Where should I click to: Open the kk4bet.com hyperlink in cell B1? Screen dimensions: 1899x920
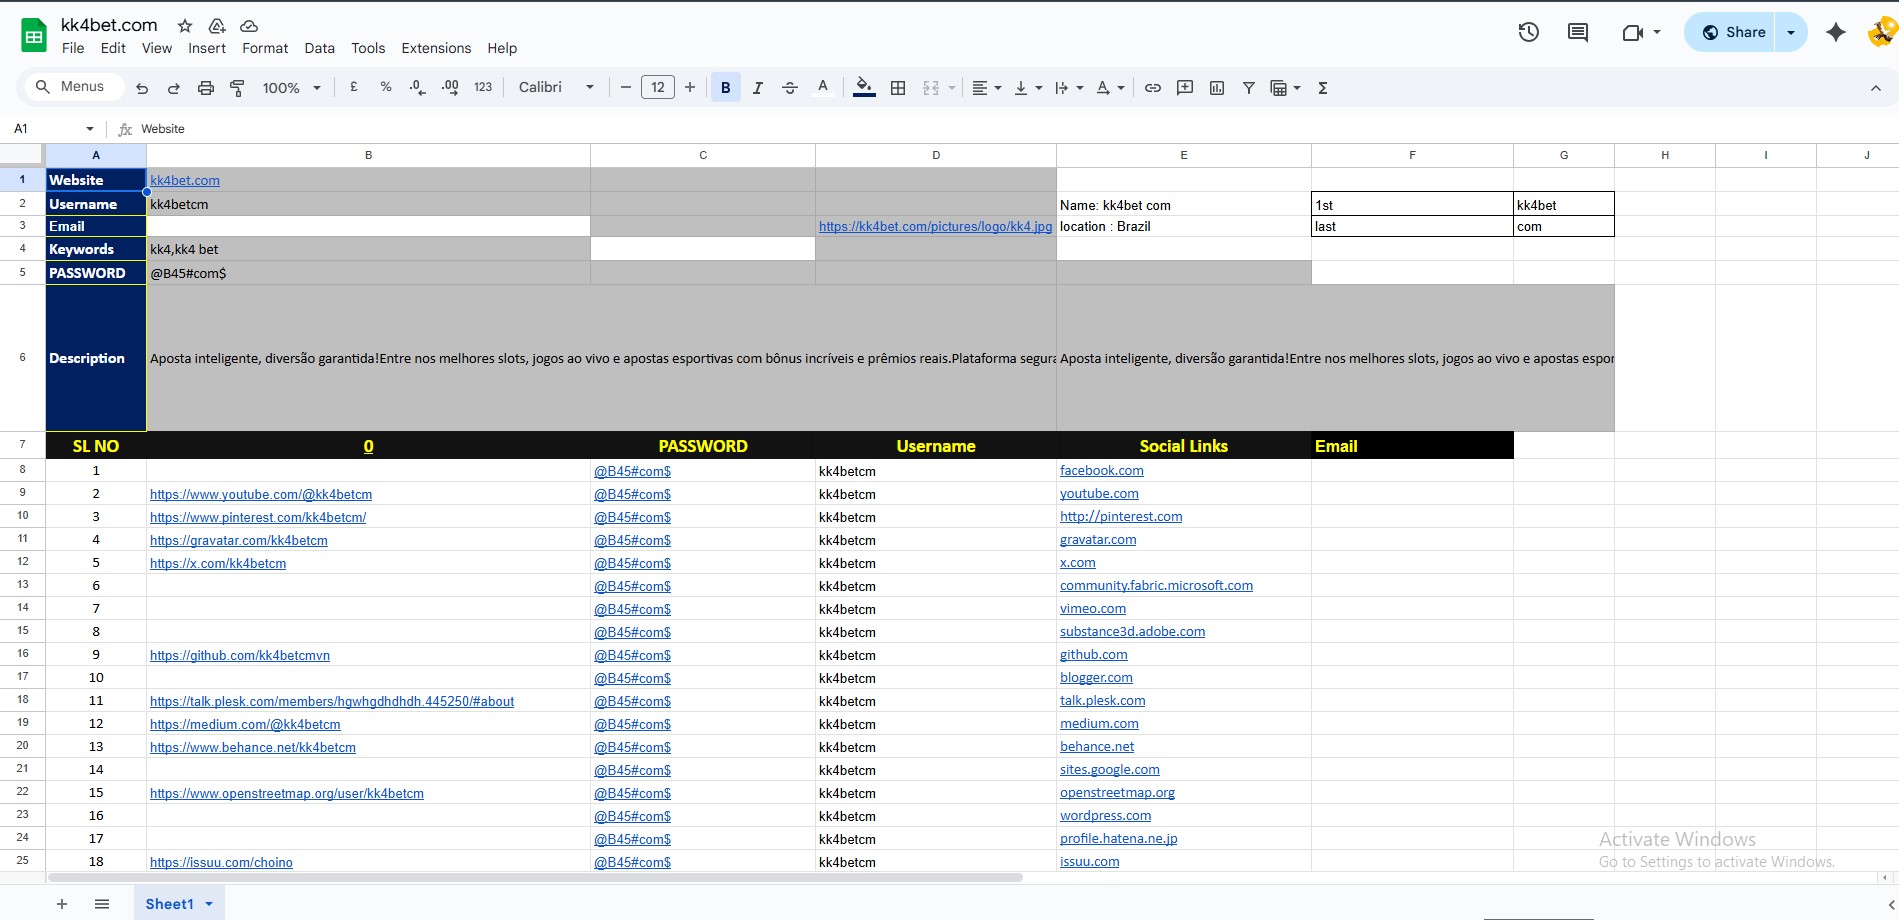click(184, 180)
